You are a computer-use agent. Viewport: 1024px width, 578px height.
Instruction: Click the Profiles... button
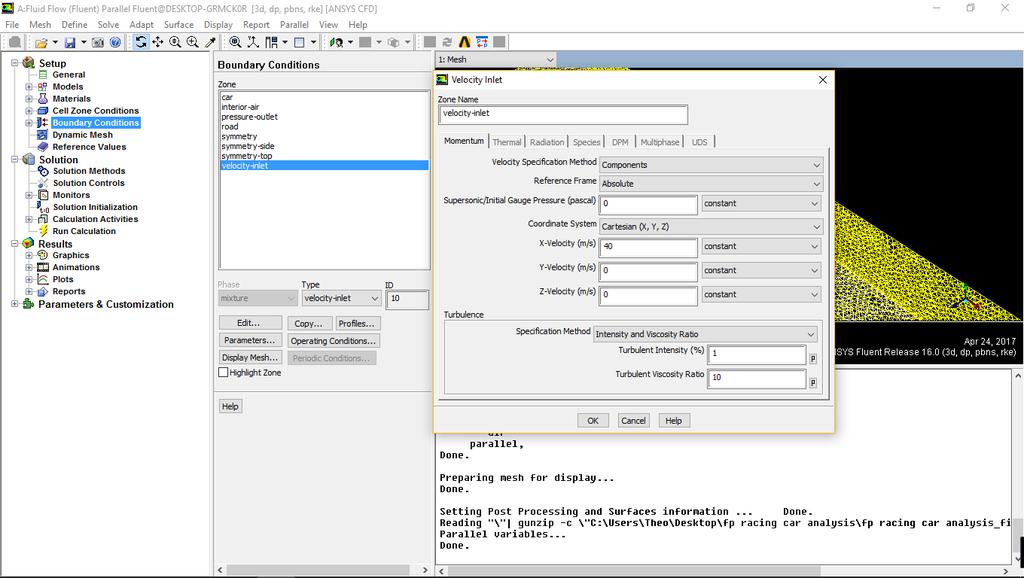[x=357, y=323]
